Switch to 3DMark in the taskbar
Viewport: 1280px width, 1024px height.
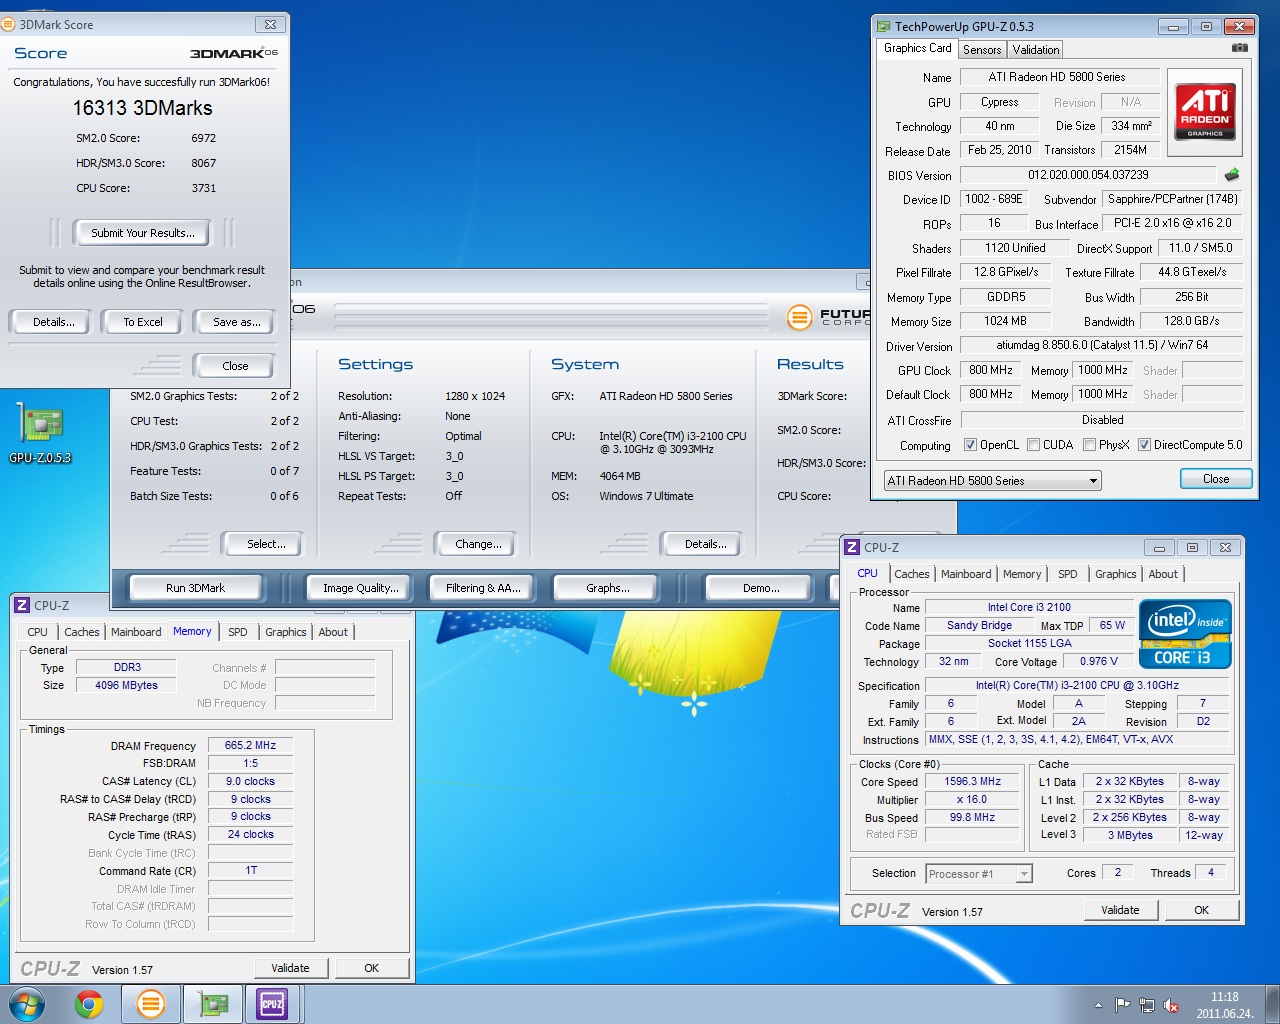click(x=151, y=1004)
